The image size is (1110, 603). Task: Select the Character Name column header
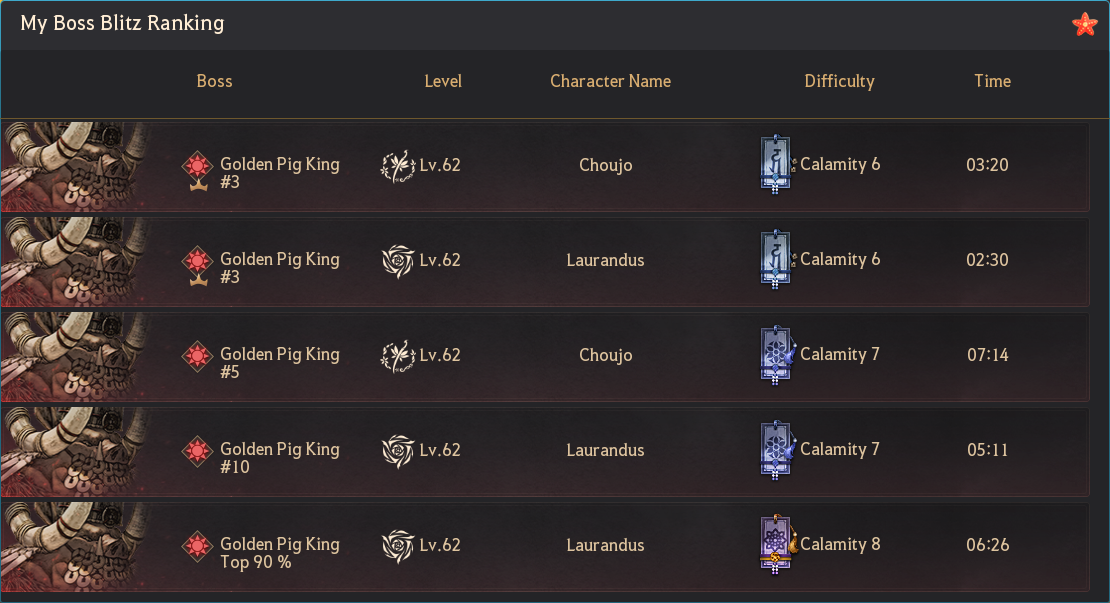pos(610,81)
